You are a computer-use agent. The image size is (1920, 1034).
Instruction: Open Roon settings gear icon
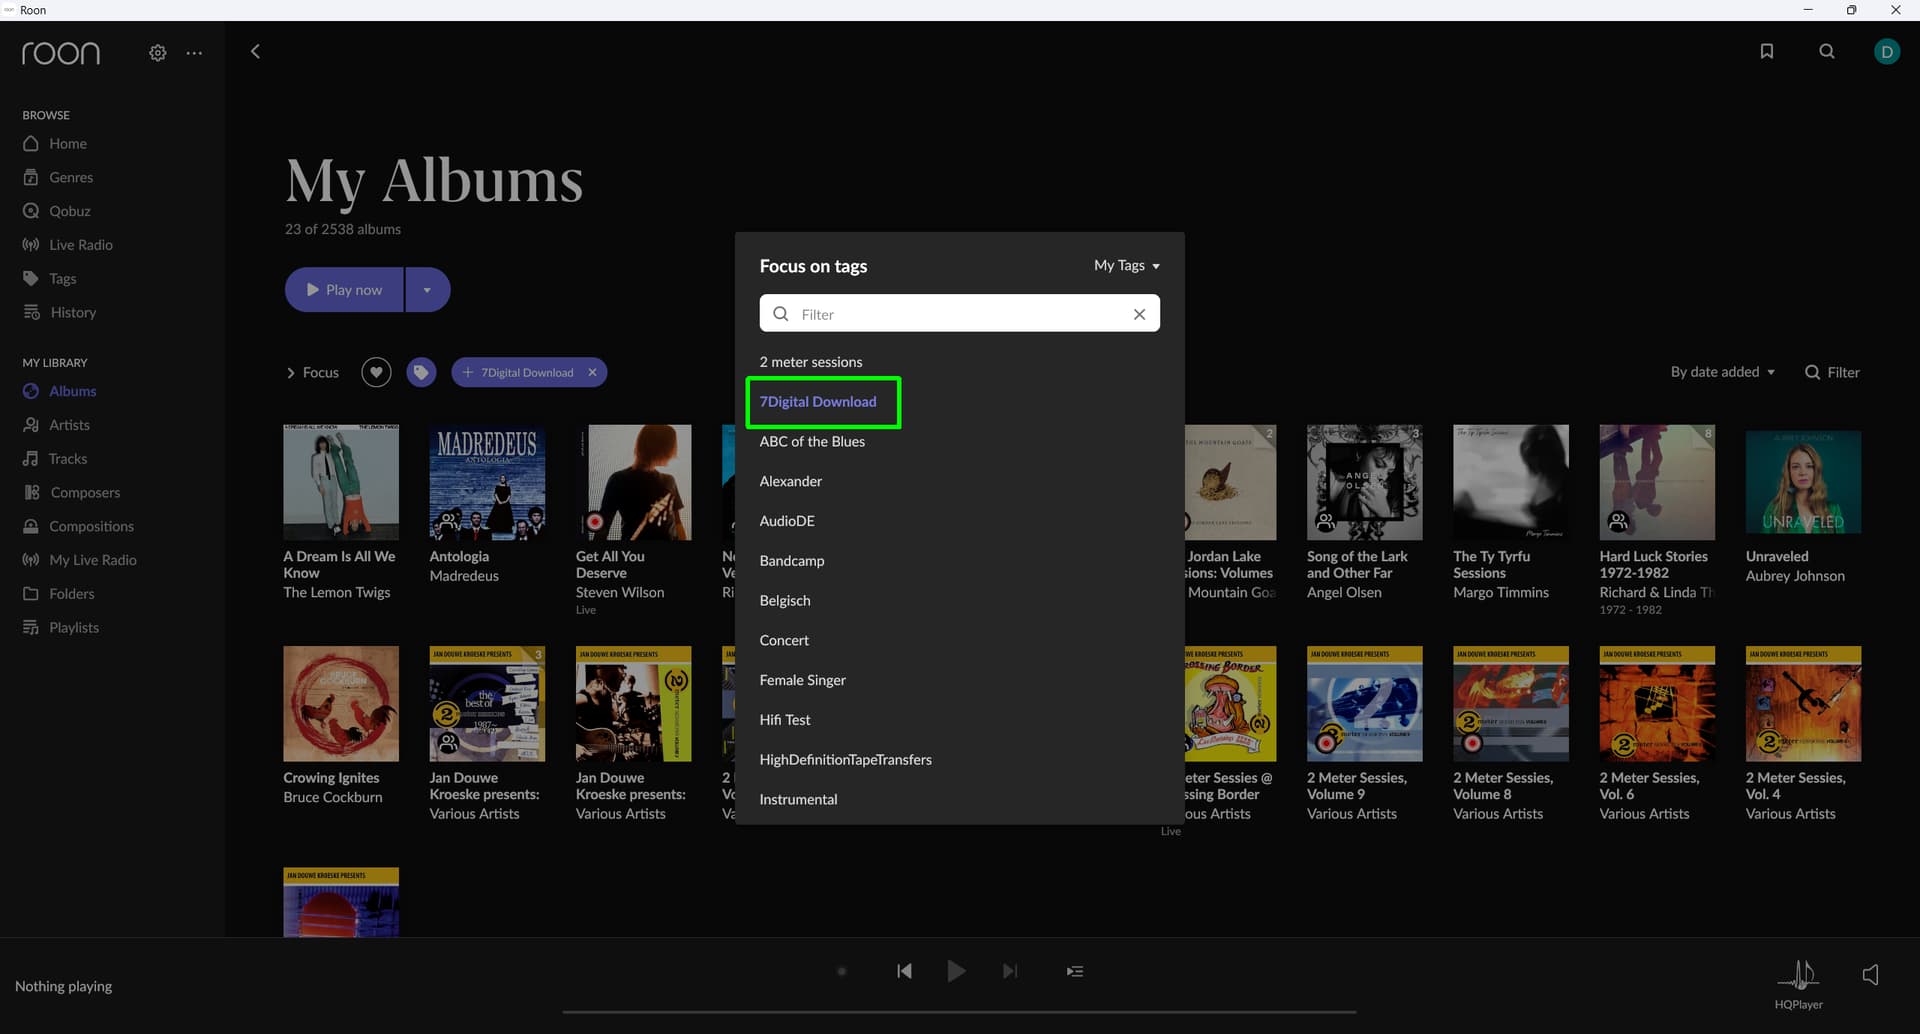click(x=158, y=53)
